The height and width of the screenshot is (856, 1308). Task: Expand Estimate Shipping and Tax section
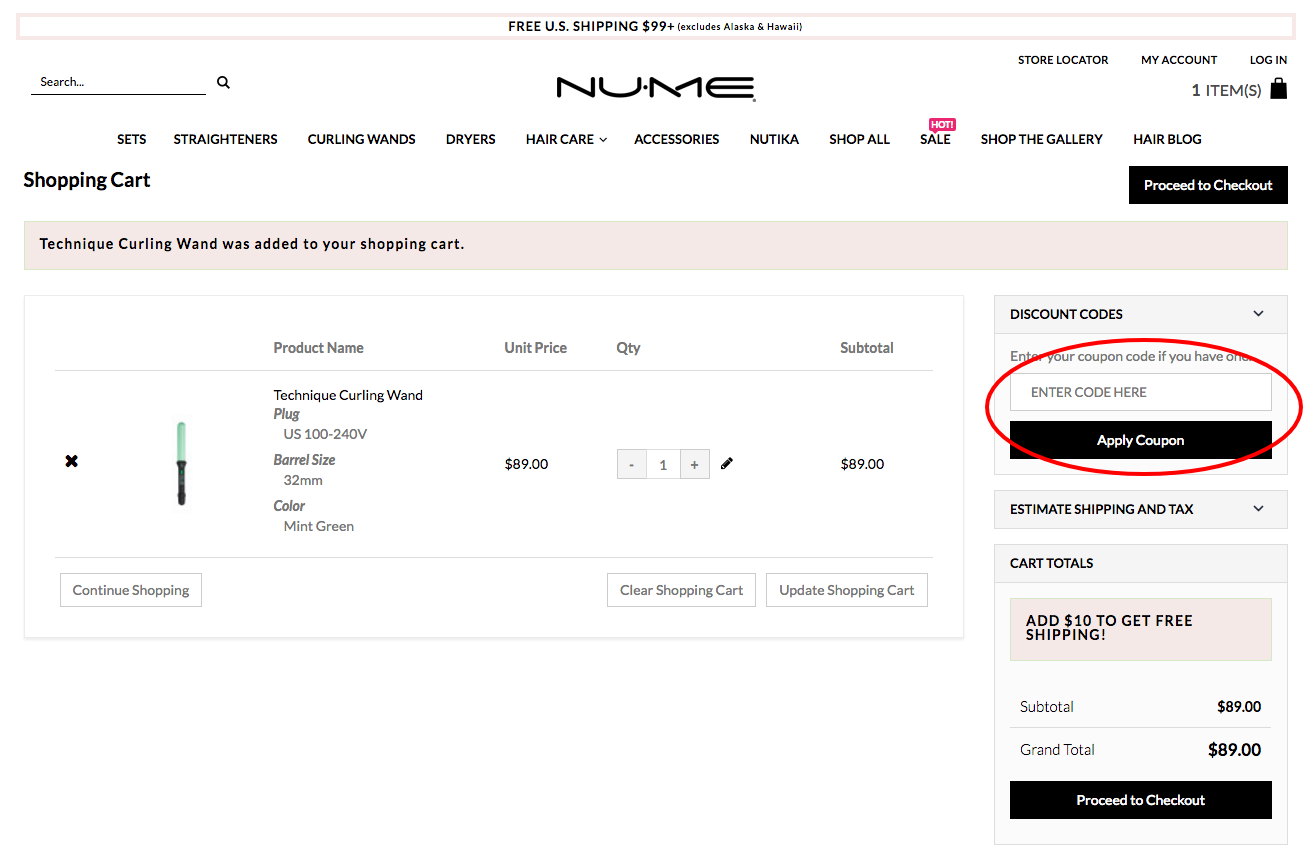[x=1140, y=509]
